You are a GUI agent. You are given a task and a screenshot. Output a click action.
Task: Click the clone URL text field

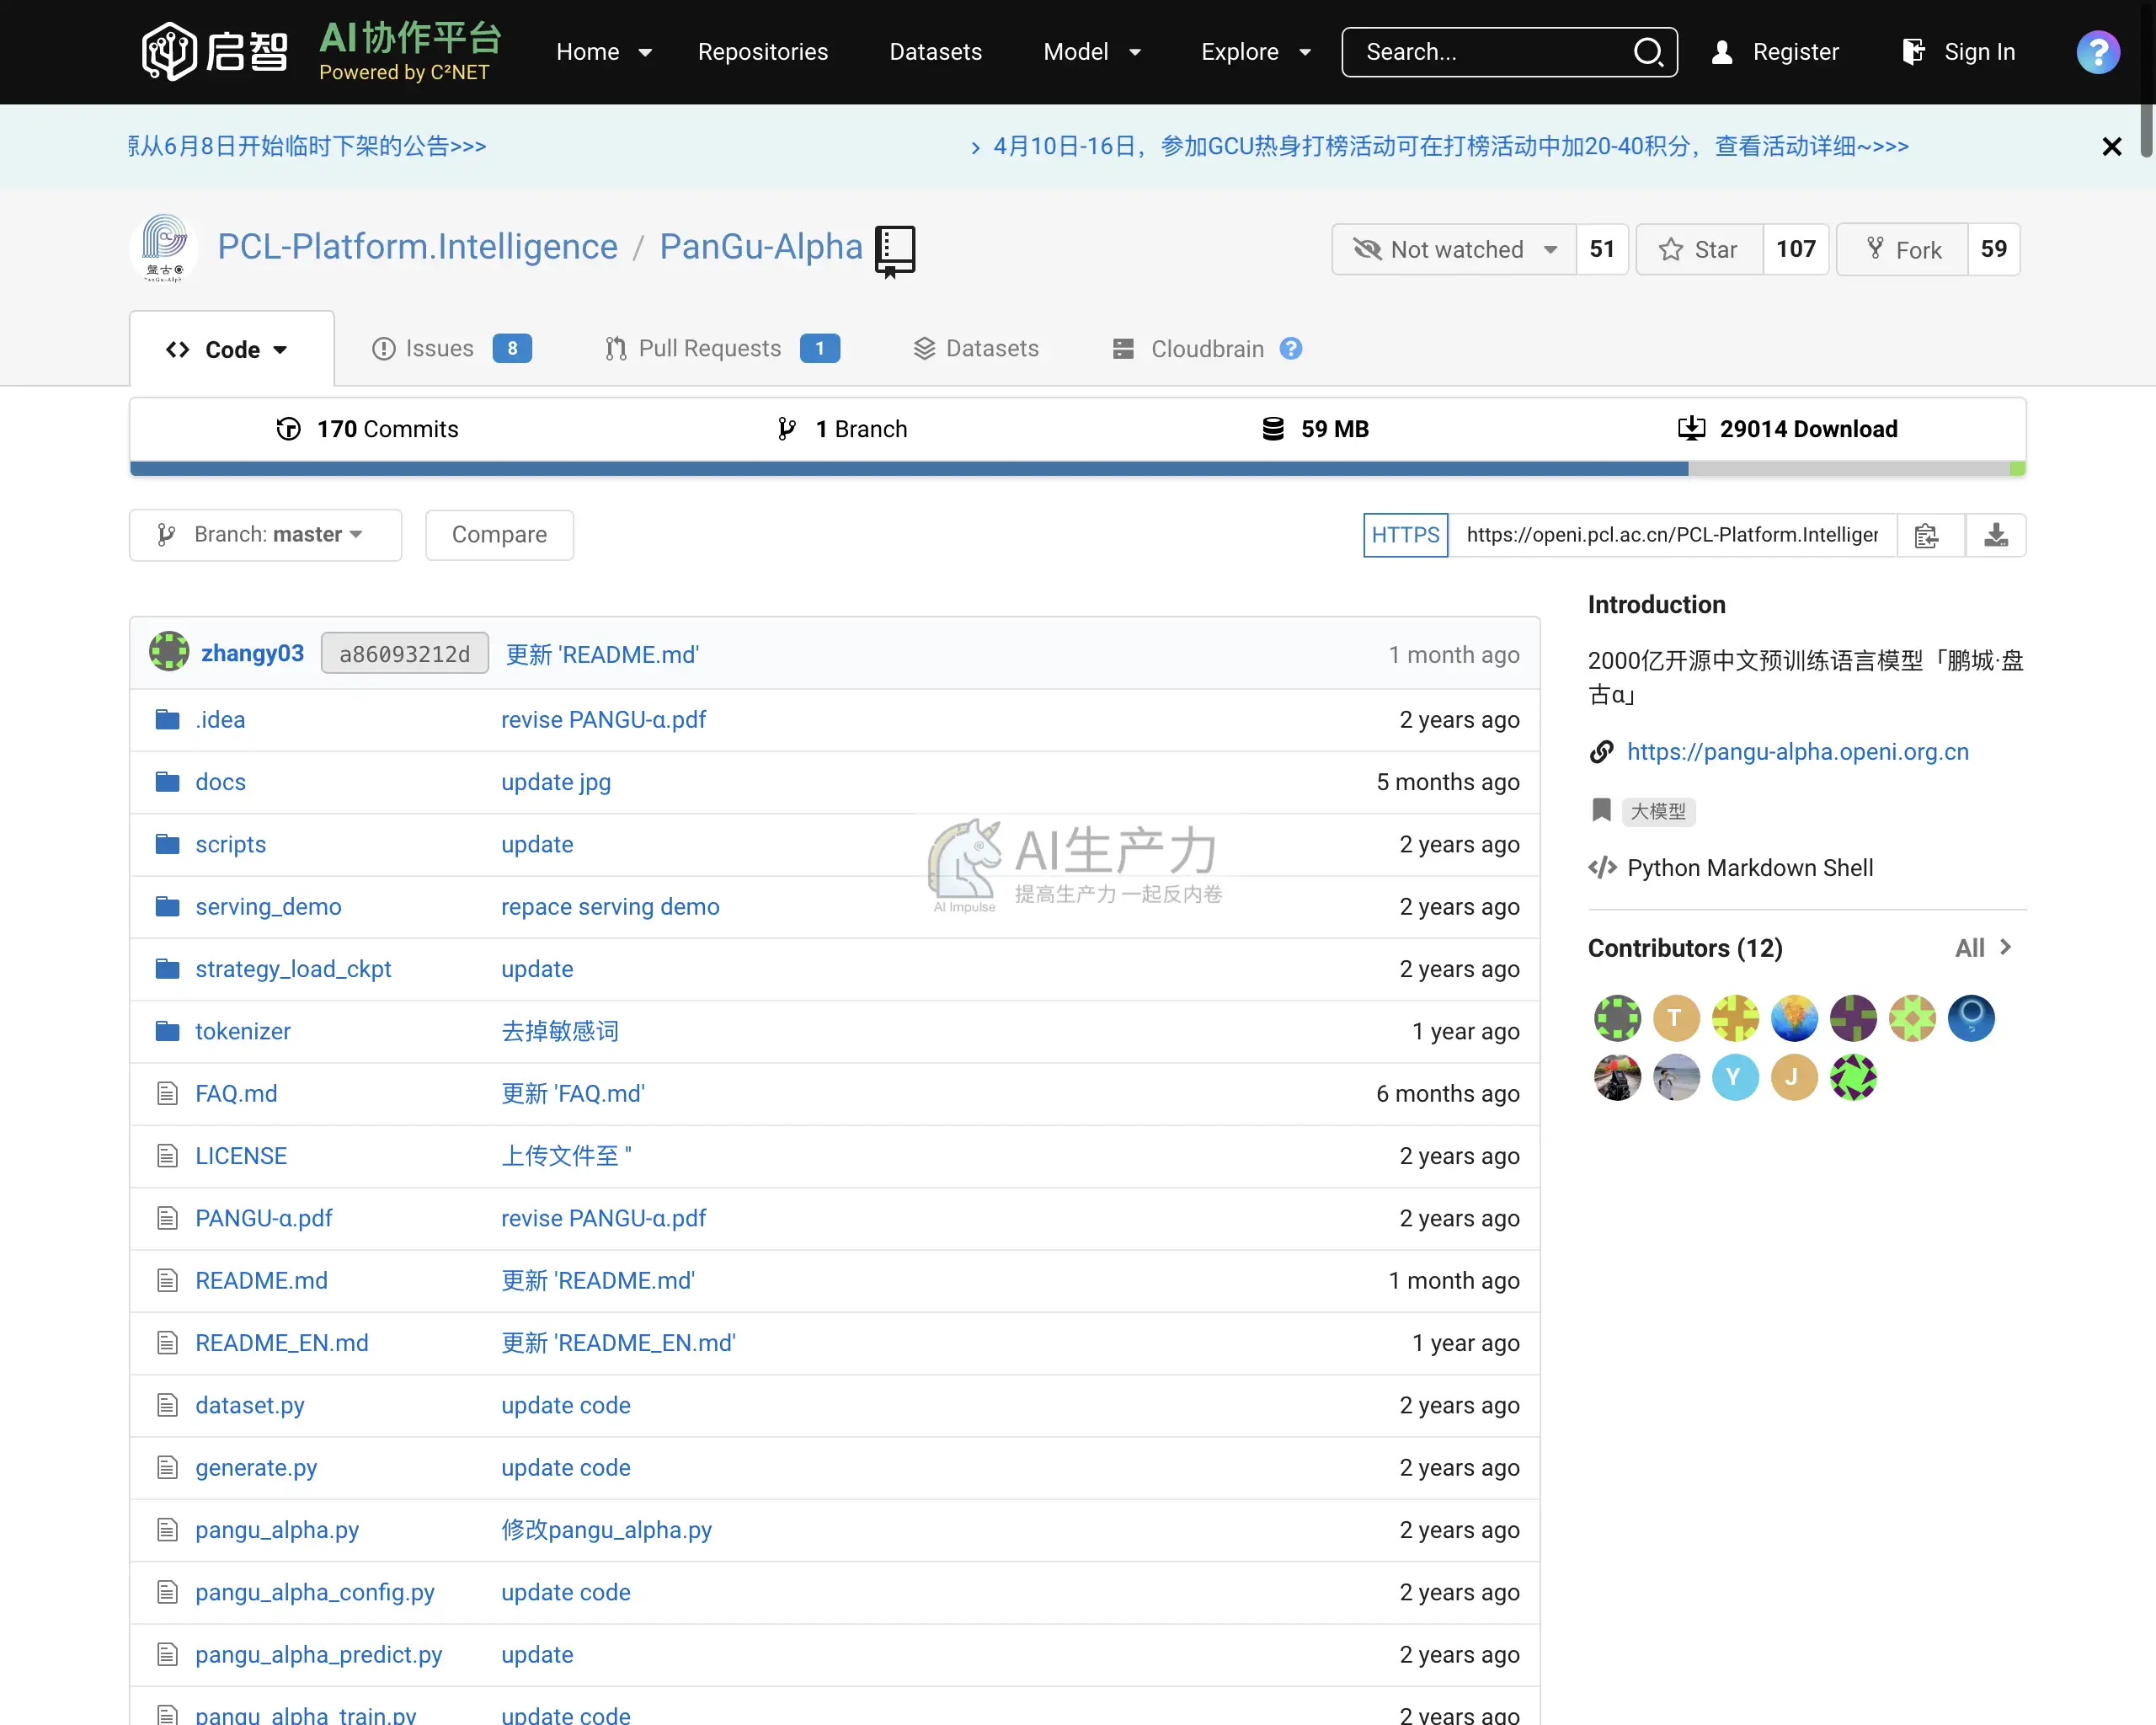point(1672,535)
